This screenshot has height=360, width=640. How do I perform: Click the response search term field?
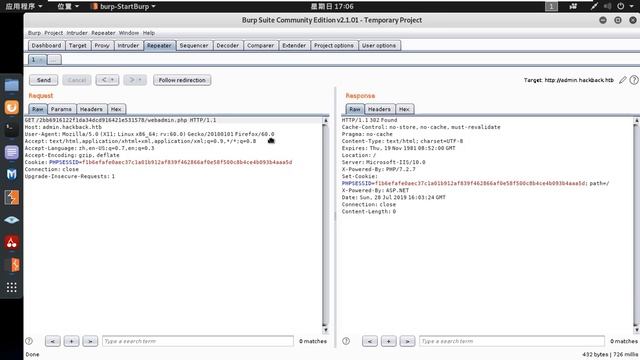pos(511,341)
